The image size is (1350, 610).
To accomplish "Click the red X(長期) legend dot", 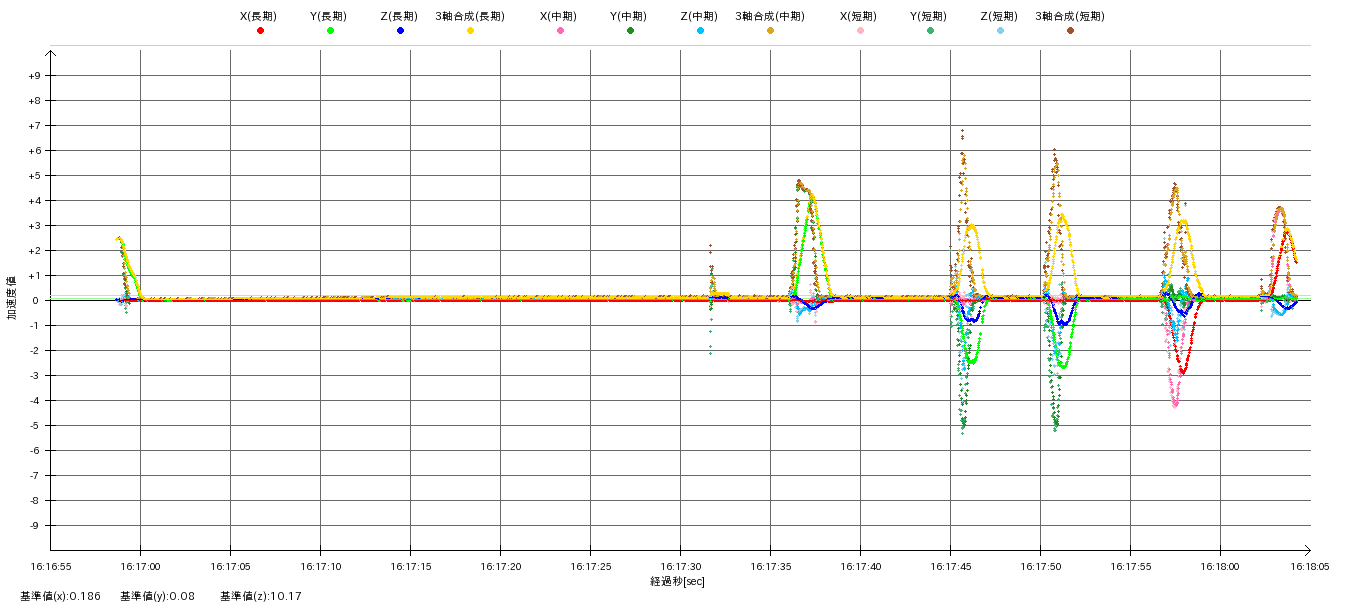I will point(260,31).
